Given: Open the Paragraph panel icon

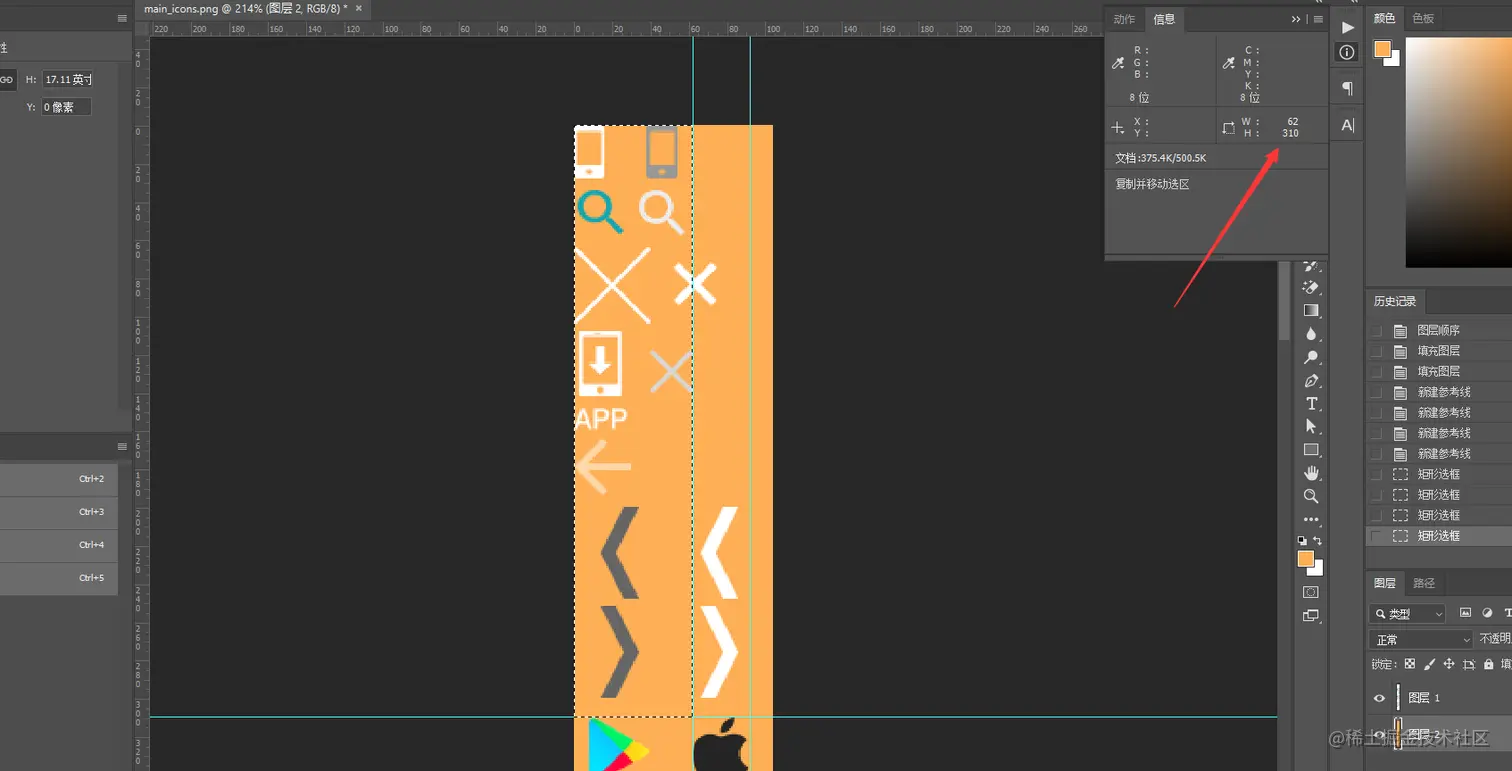Looking at the screenshot, I should tap(1347, 89).
